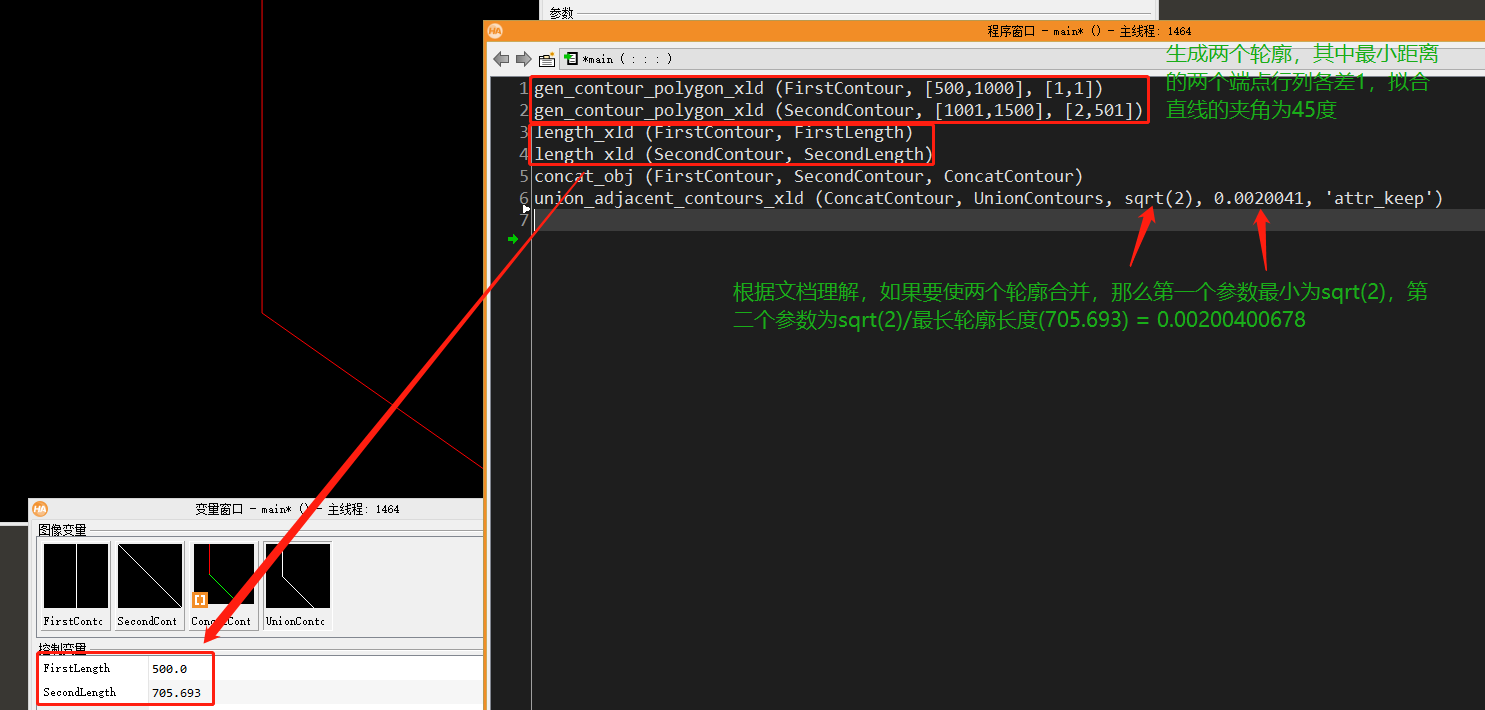Click code line 6 union_adjacent_contours_xld statement
Viewport: 1485px width, 710px height.
coord(989,198)
